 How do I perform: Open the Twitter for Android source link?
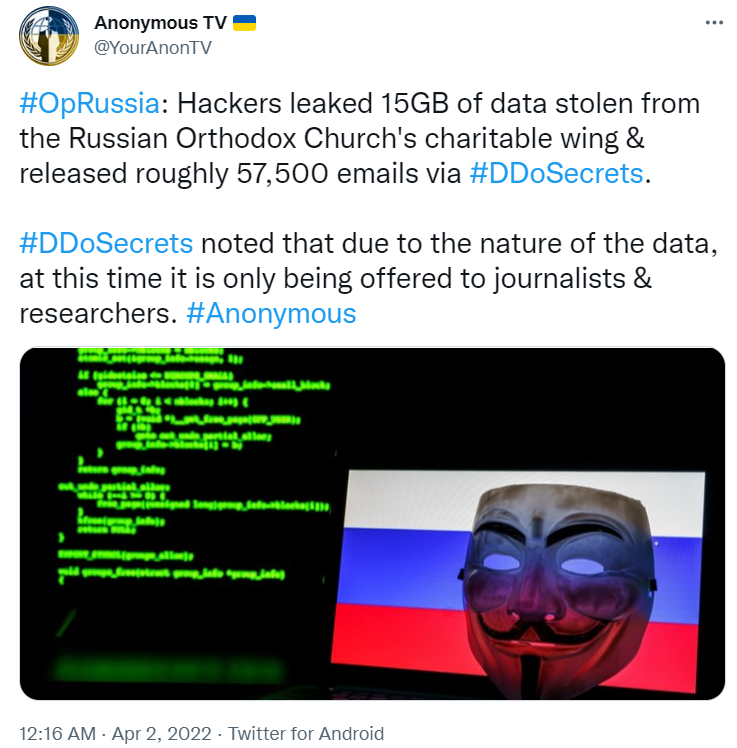pos(306,733)
